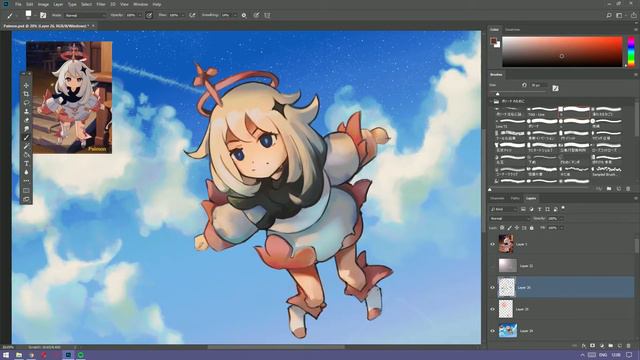Click the foreground color swatch
Image resolution: width=640 pixels, height=360 pixels.
coord(493,40)
